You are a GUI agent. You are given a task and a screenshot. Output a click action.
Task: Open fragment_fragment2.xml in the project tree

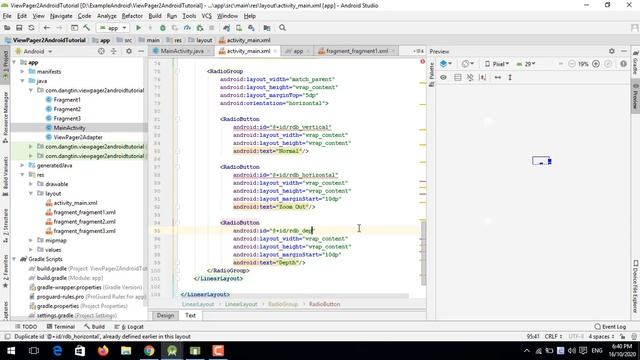84,222
